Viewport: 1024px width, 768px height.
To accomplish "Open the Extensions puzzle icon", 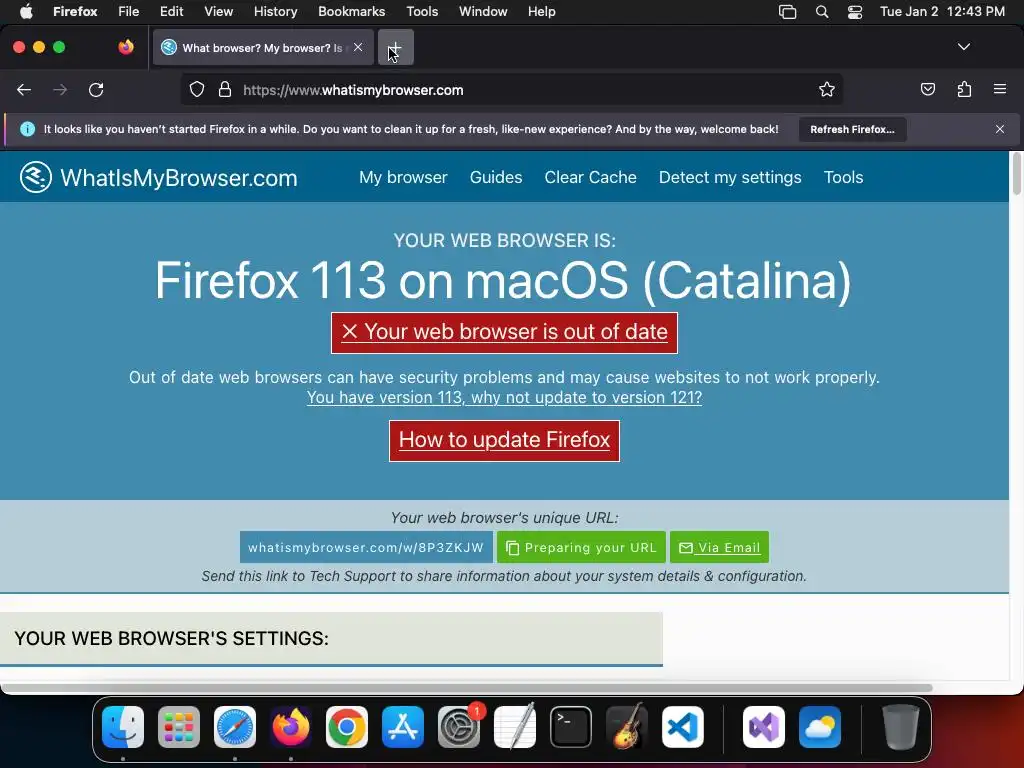I will [964, 89].
